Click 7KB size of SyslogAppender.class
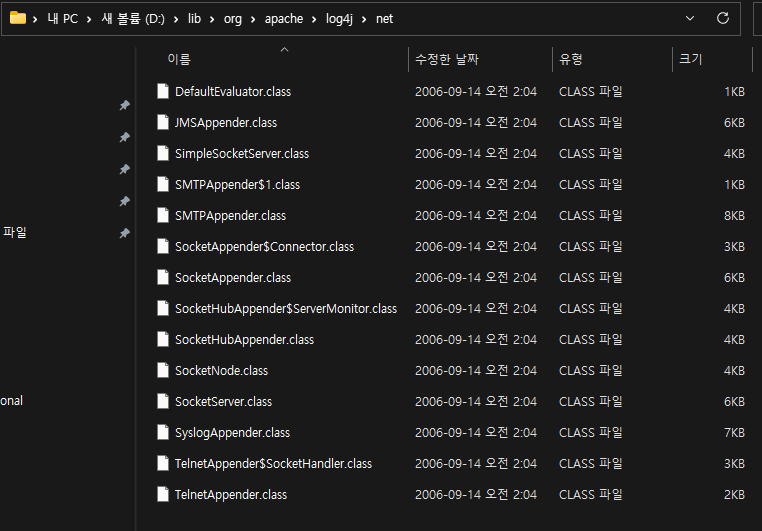The height and width of the screenshot is (531, 762). coord(734,432)
